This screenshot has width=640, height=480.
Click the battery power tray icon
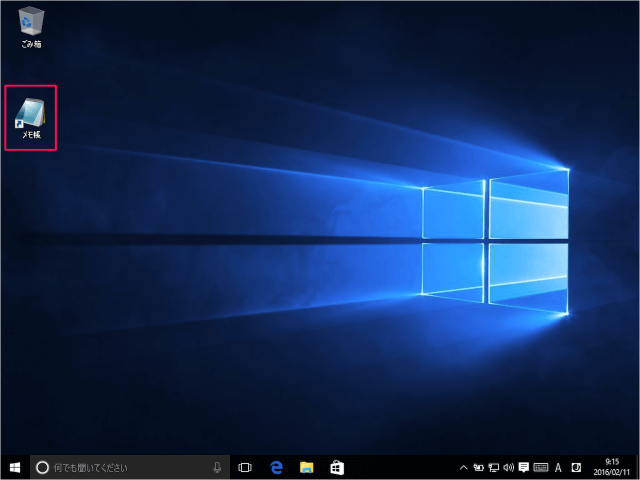pos(478,468)
